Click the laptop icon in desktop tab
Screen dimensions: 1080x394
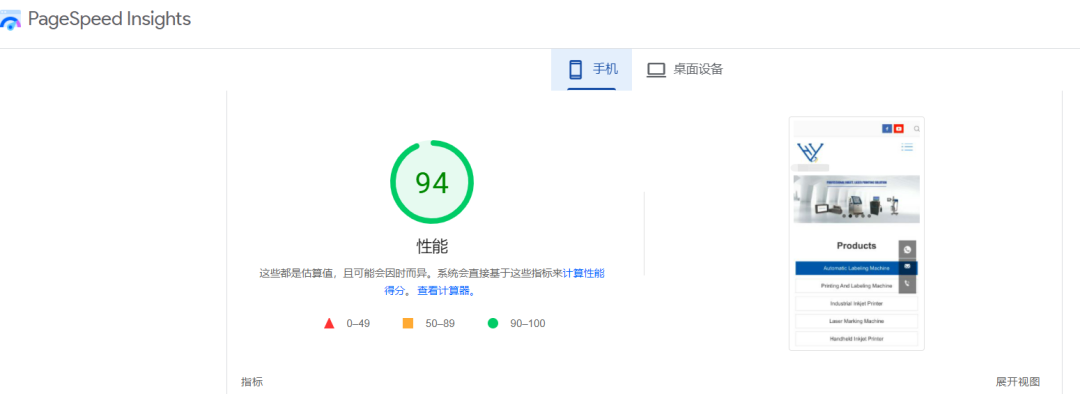[656, 70]
